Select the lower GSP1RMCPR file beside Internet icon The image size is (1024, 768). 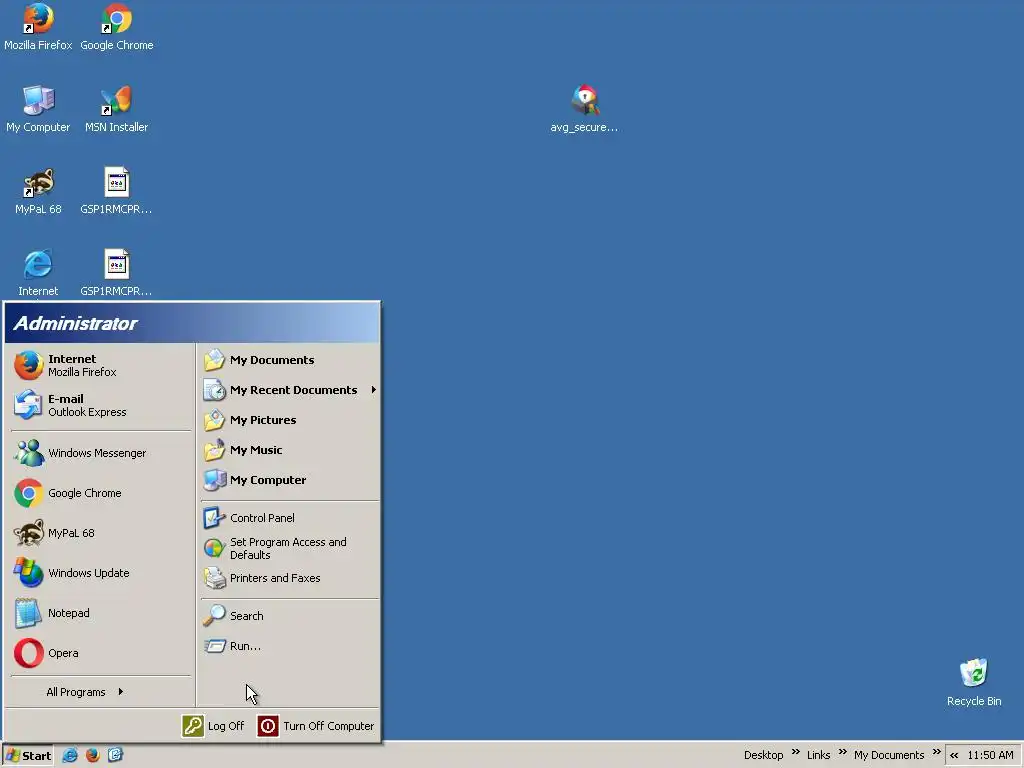[x=116, y=273]
